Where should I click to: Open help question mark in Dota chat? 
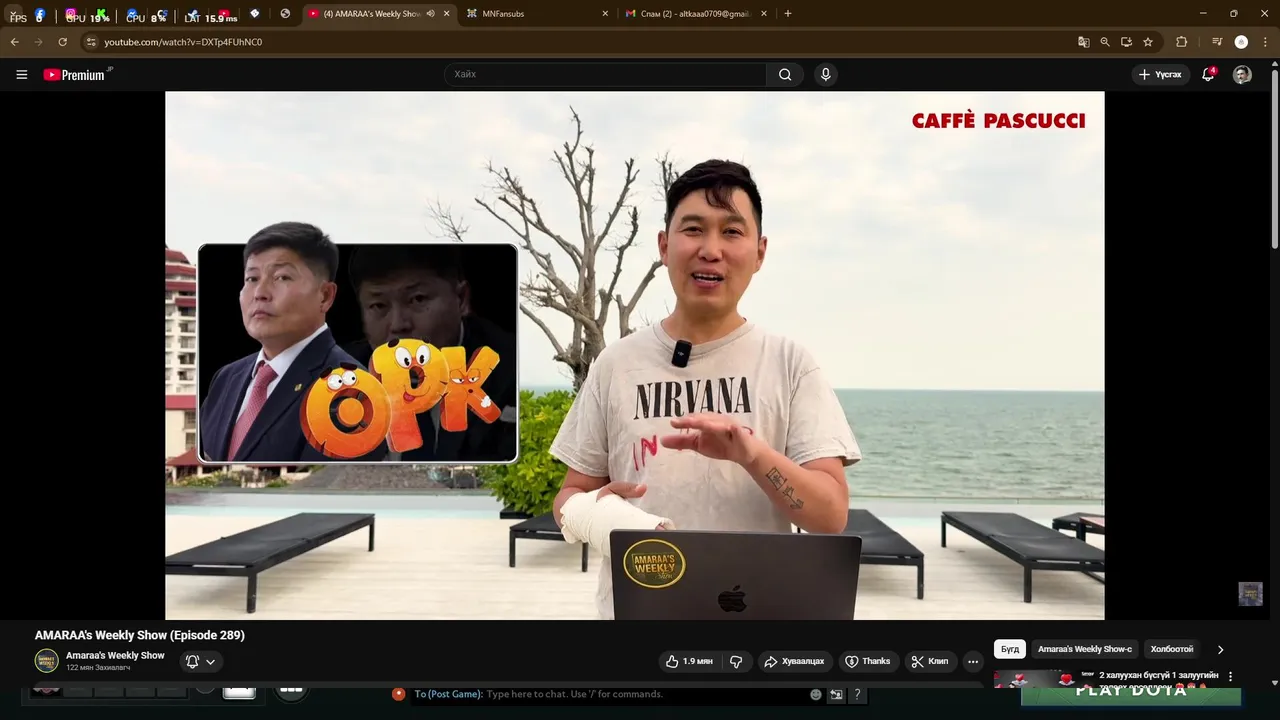857,694
